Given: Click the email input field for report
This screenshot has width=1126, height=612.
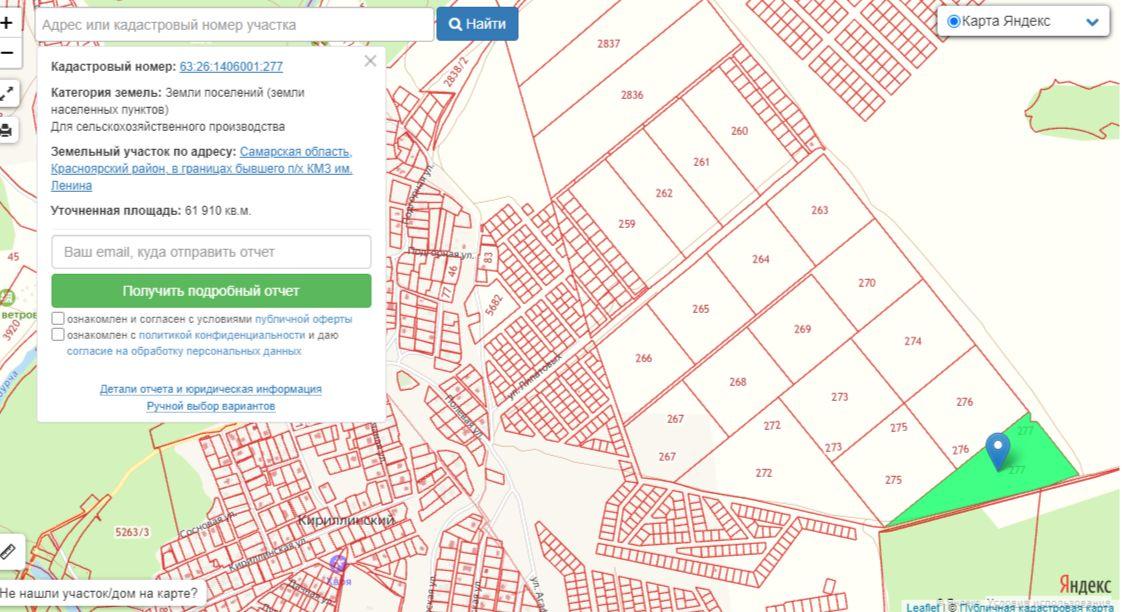Looking at the screenshot, I should click(x=211, y=252).
